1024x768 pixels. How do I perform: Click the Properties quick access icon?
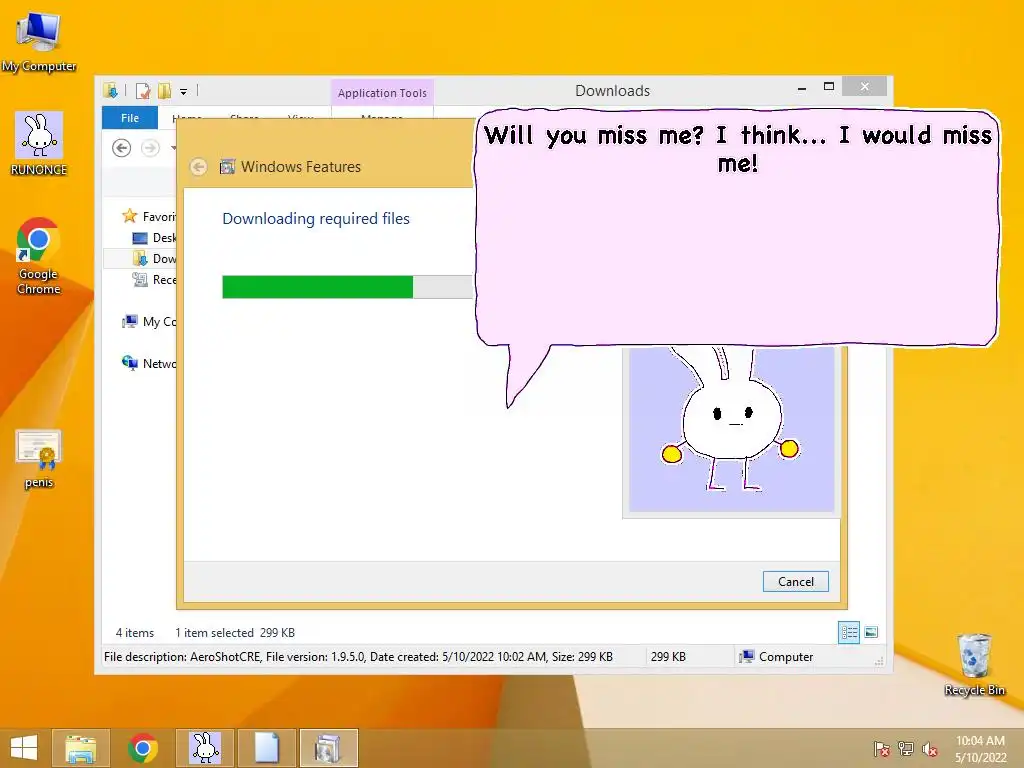(143, 91)
